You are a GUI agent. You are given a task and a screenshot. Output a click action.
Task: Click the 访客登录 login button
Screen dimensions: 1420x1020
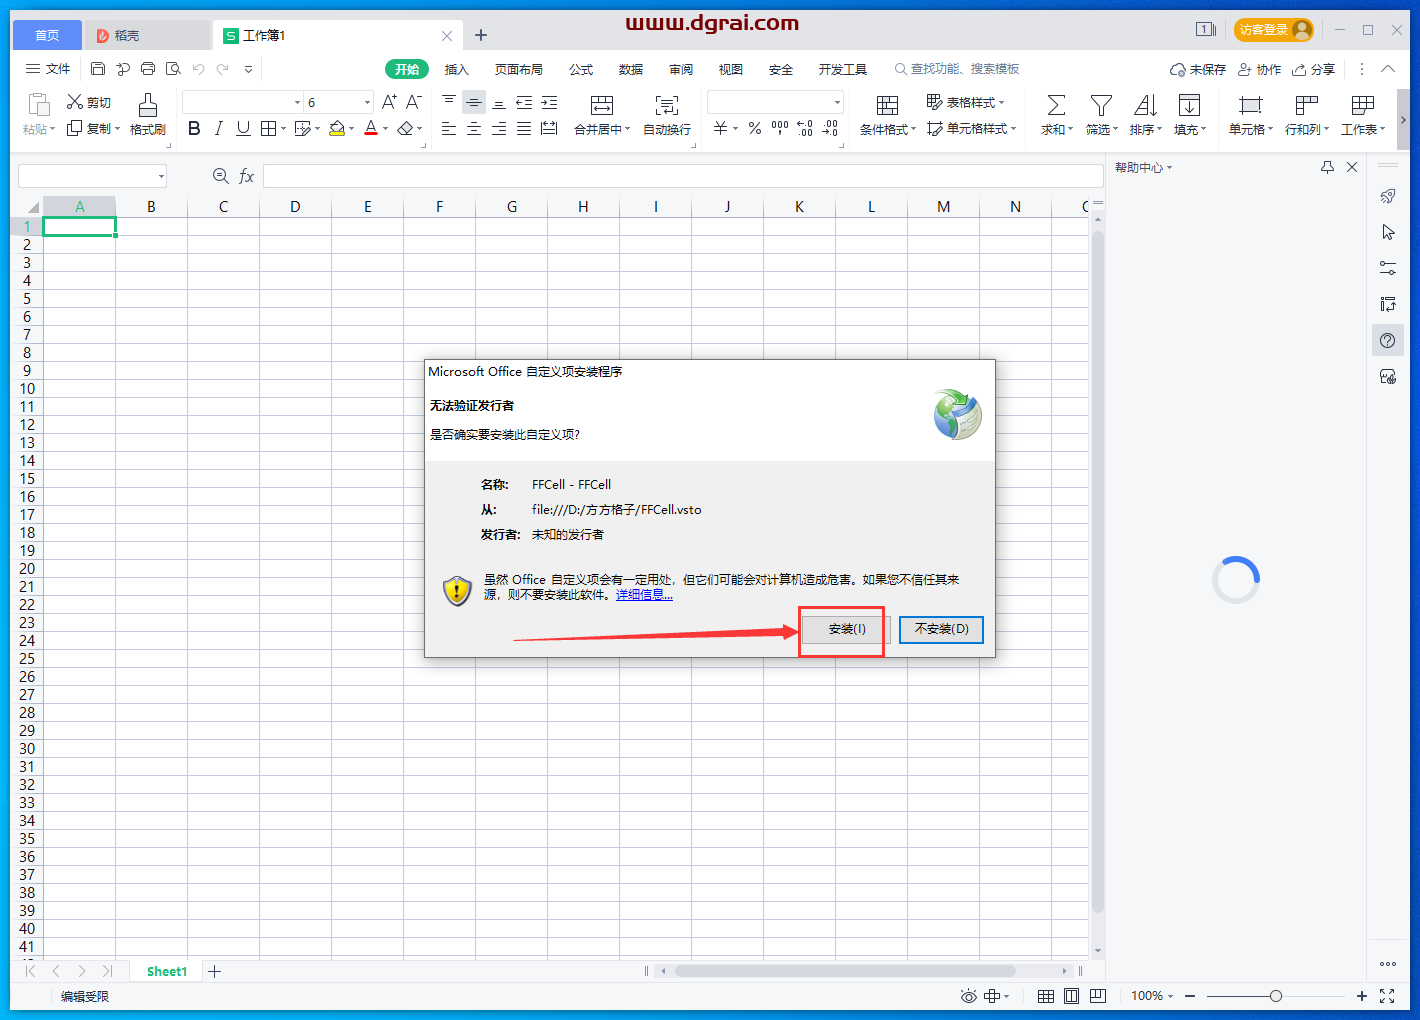1273,30
